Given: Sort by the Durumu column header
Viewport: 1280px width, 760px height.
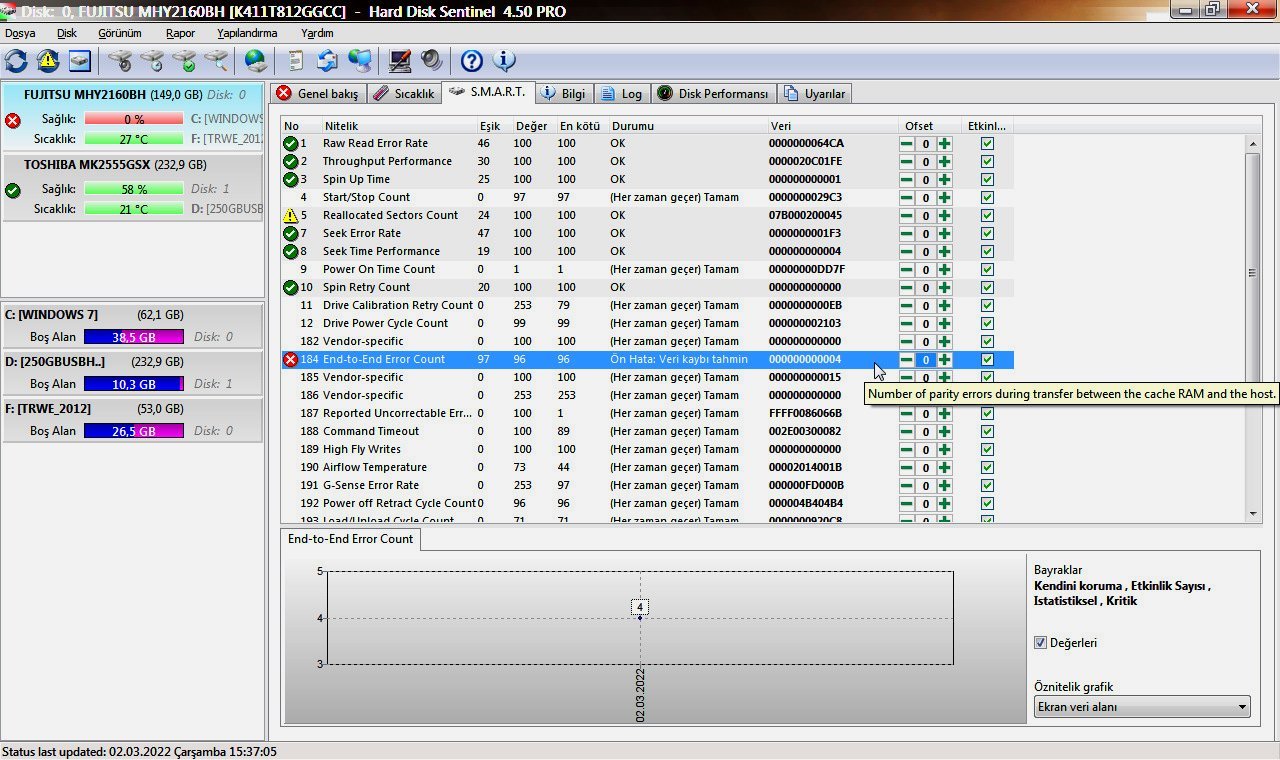Looking at the screenshot, I should click(687, 126).
